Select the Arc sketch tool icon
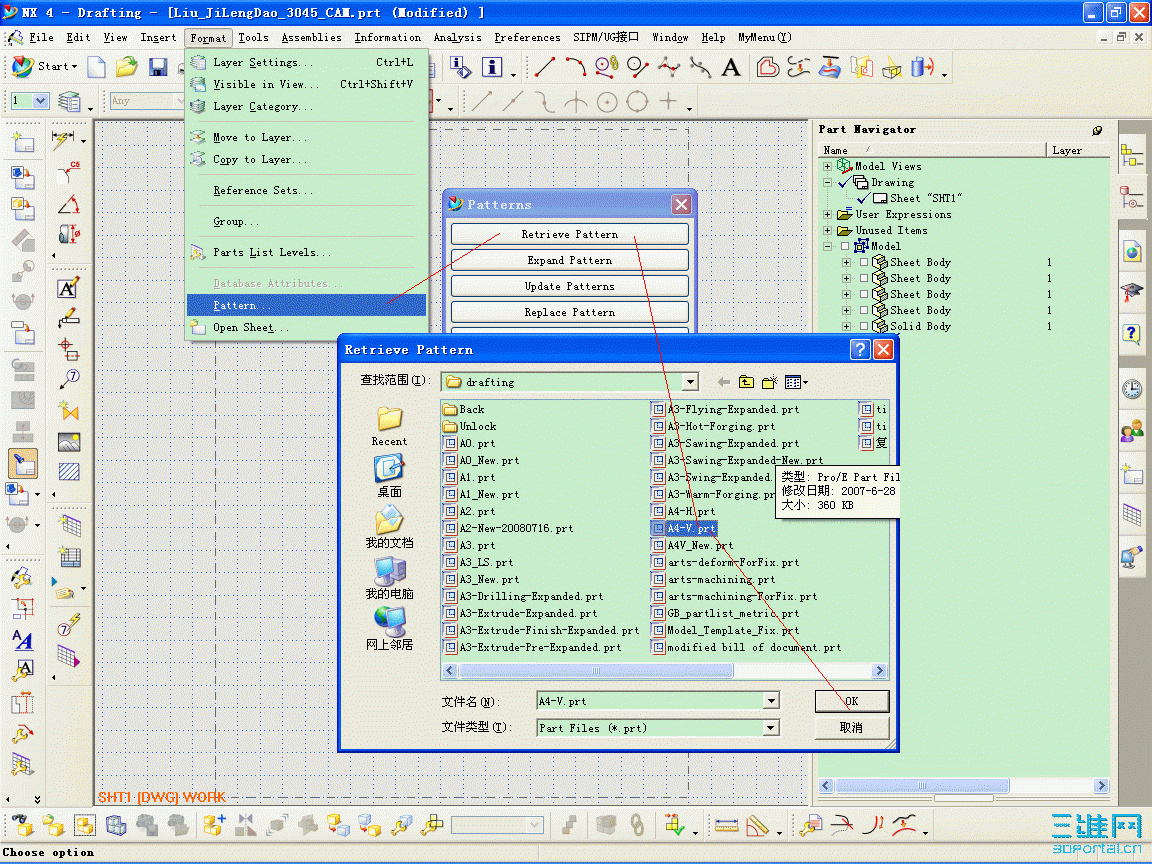This screenshot has width=1152, height=864. click(575, 67)
